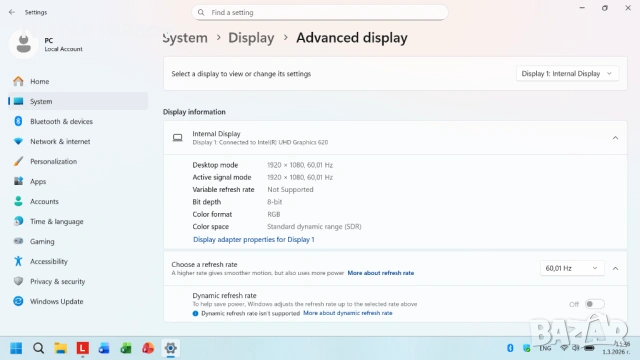Open the red L app in taskbar
Screen dimensions: 640x360
tap(82, 348)
